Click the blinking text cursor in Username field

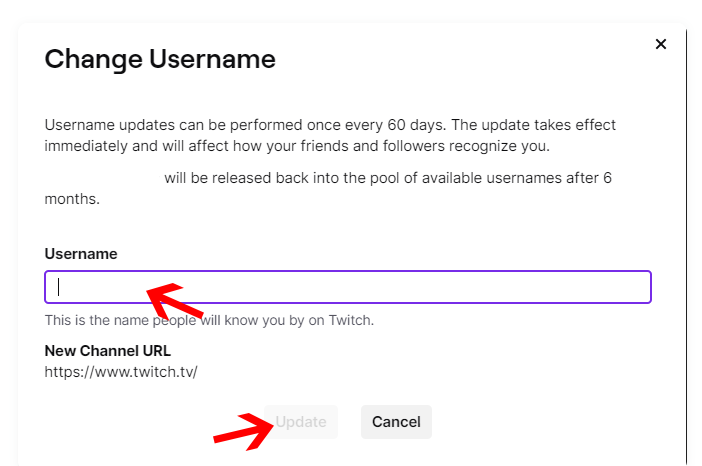pyautogui.click(x=59, y=287)
